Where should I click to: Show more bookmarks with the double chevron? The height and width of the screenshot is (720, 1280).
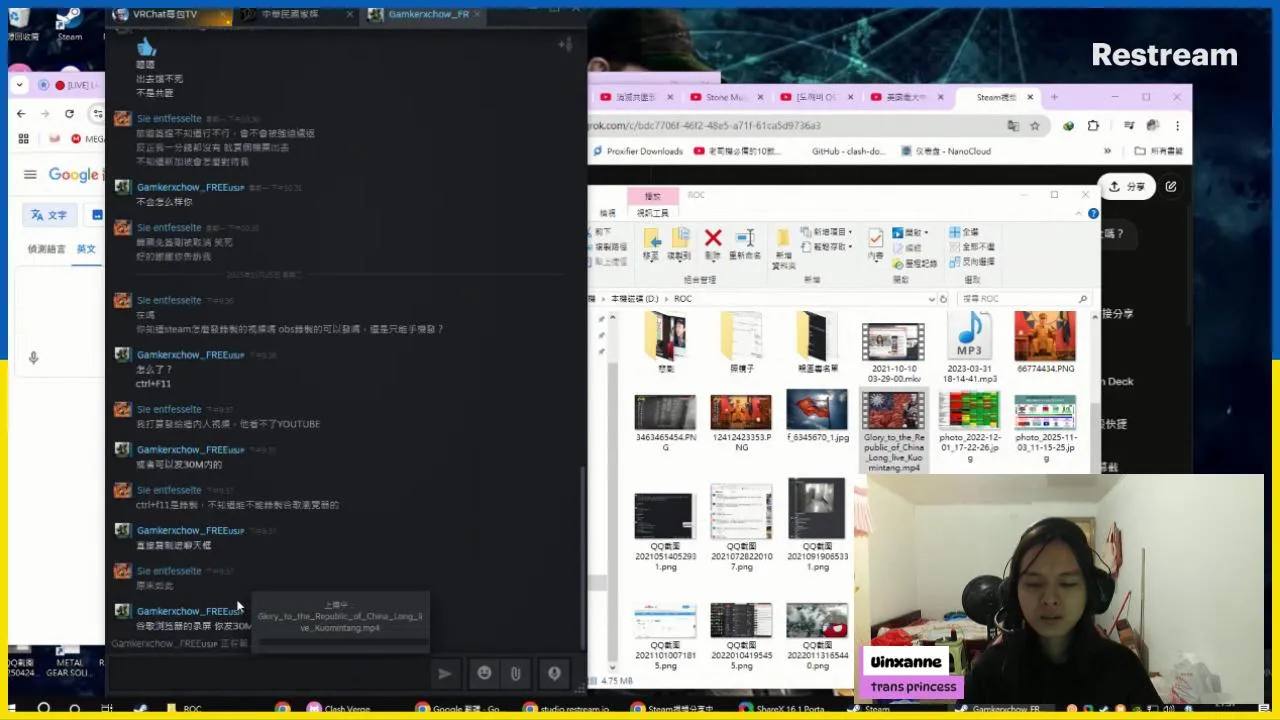(x=1107, y=151)
